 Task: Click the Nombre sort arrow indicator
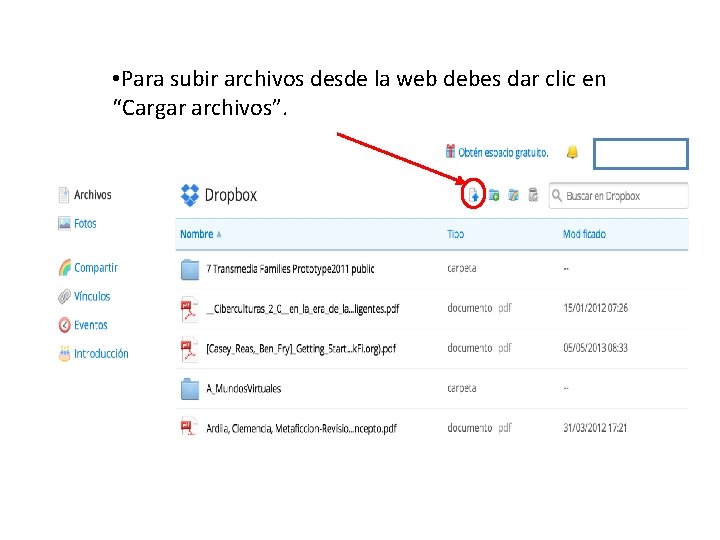click(219, 235)
